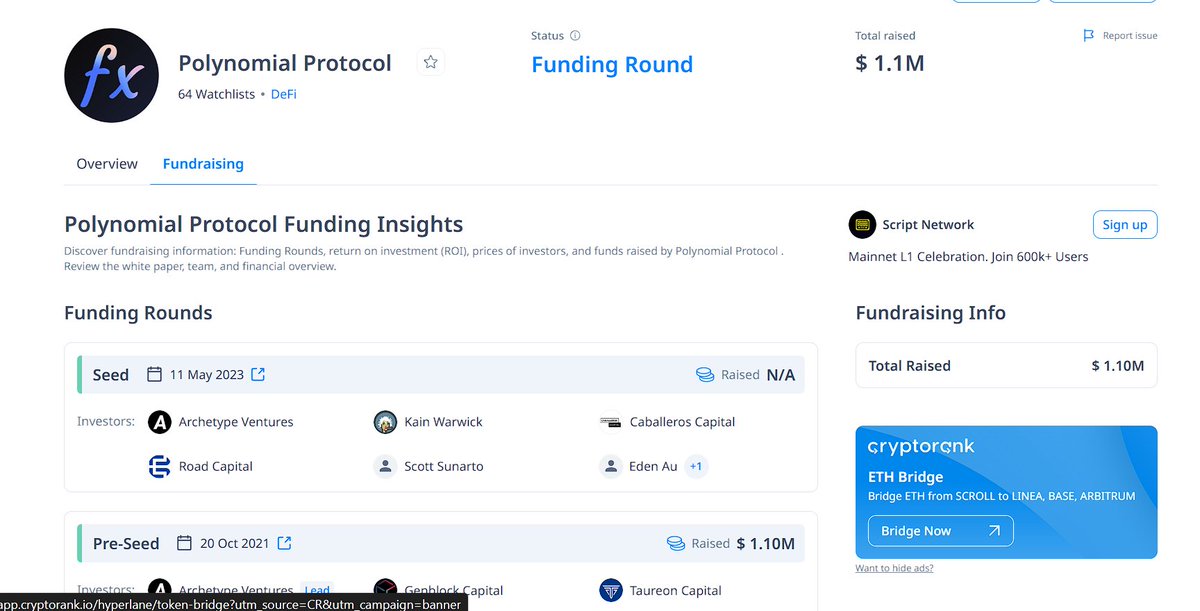The width and height of the screenshot is (1200, 611).
Task: Open the Caballeros Capital investor name
Action: click(682, 422)
